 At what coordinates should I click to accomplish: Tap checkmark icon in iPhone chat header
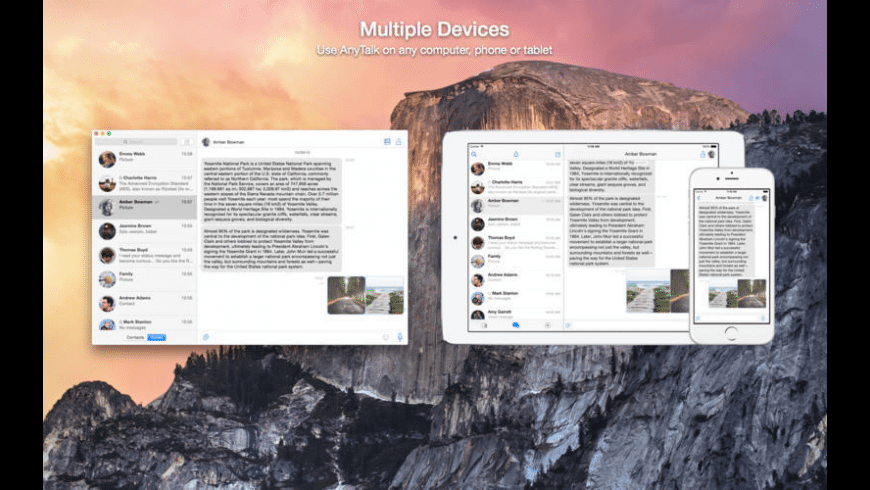pos(757,198)
